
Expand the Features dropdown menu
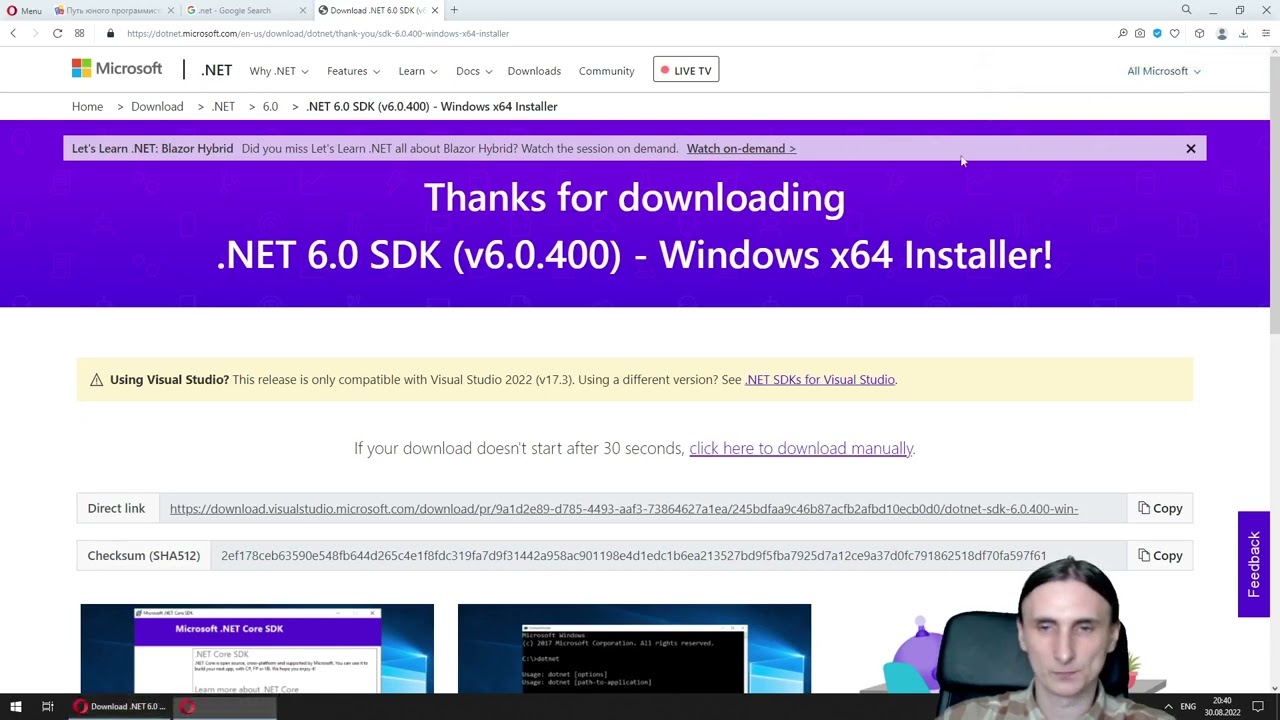353,71
